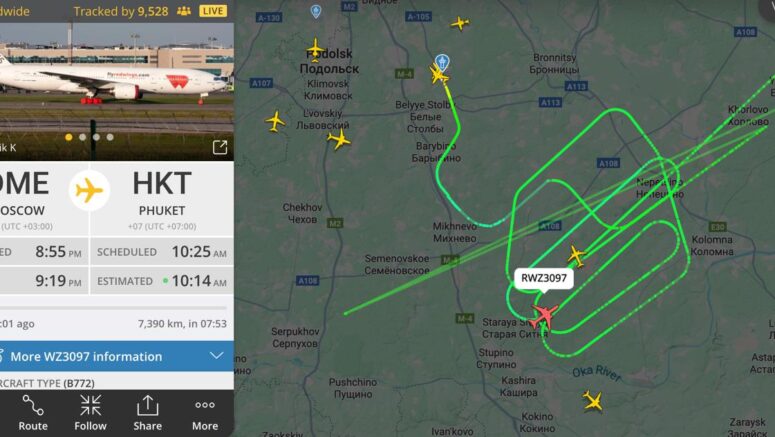
Task: Open aircraft photo in external window
Action: [x=220, y=147]
